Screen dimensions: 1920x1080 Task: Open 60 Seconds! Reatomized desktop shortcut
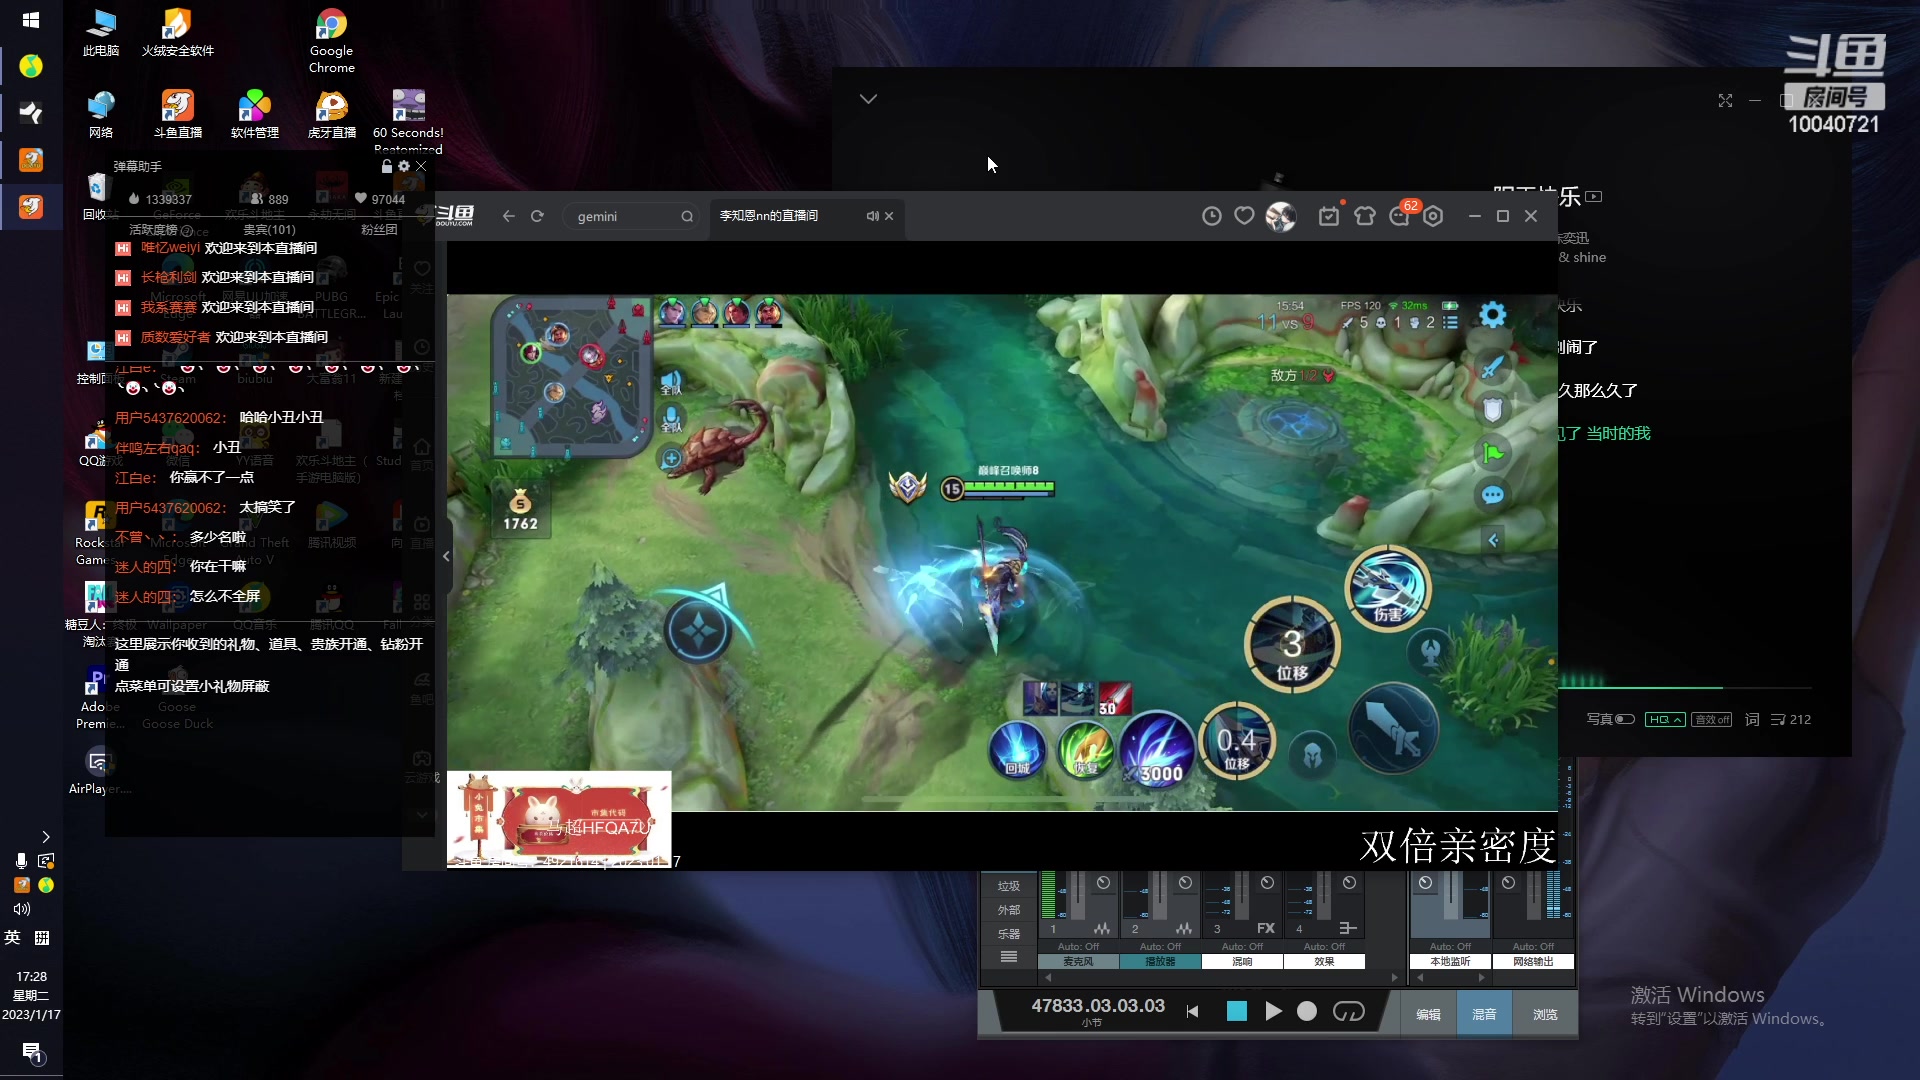tap(408, 120)
